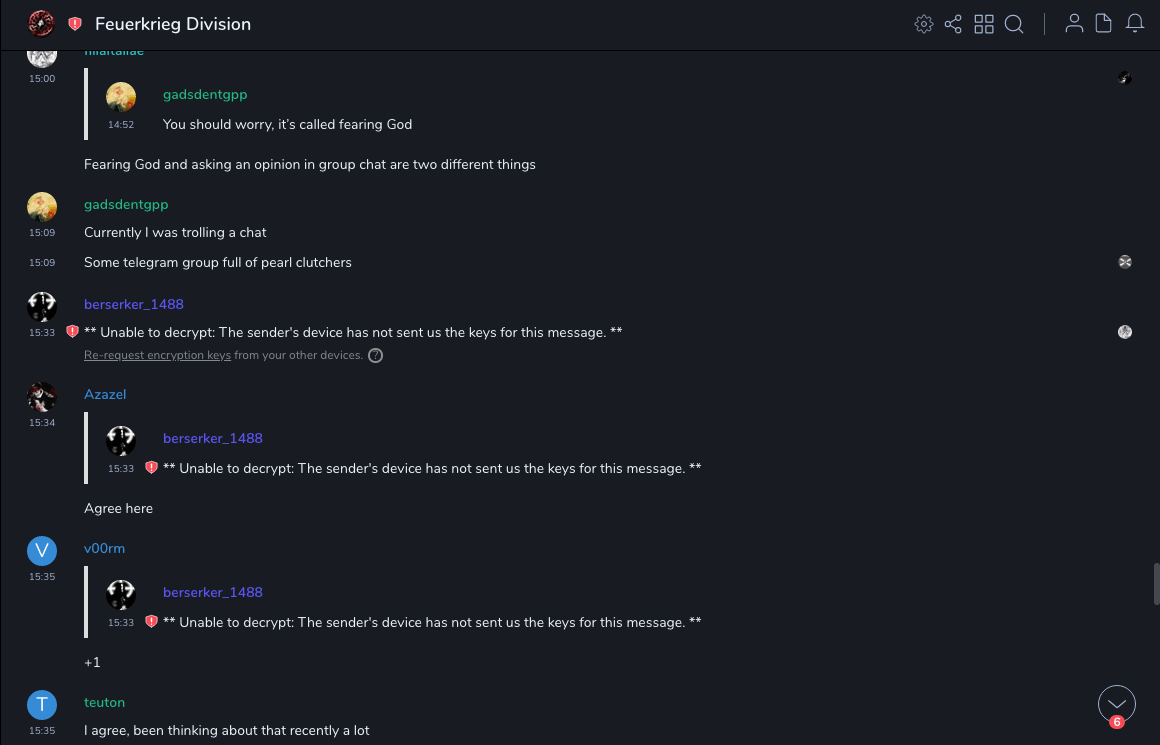Select the teuton username
This screenshot has width=1160, height=745.
104,702
